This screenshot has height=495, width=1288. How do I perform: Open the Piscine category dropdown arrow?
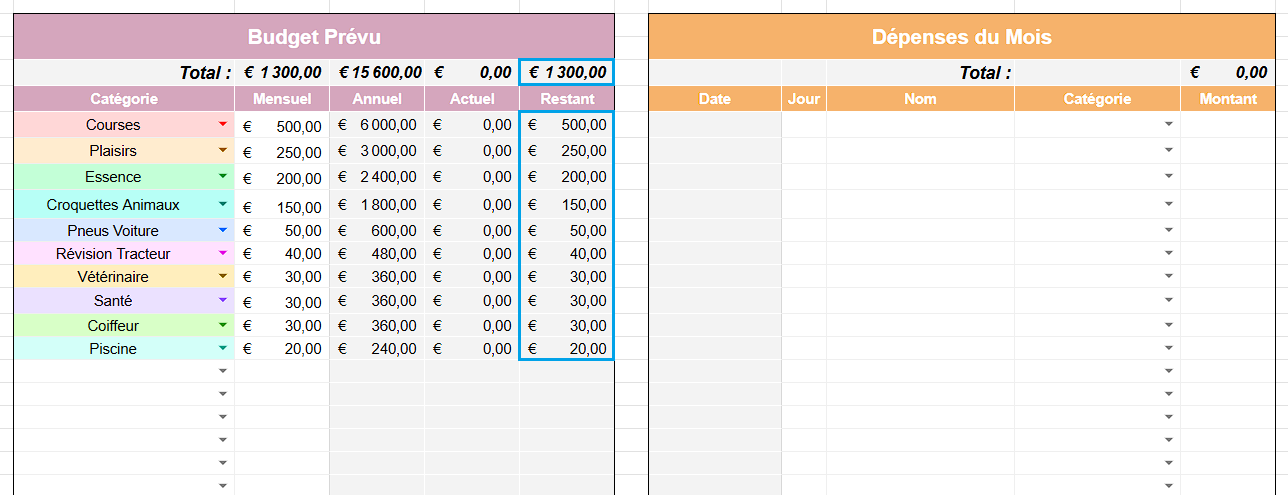pyautogui.click(x=223, y=349)
